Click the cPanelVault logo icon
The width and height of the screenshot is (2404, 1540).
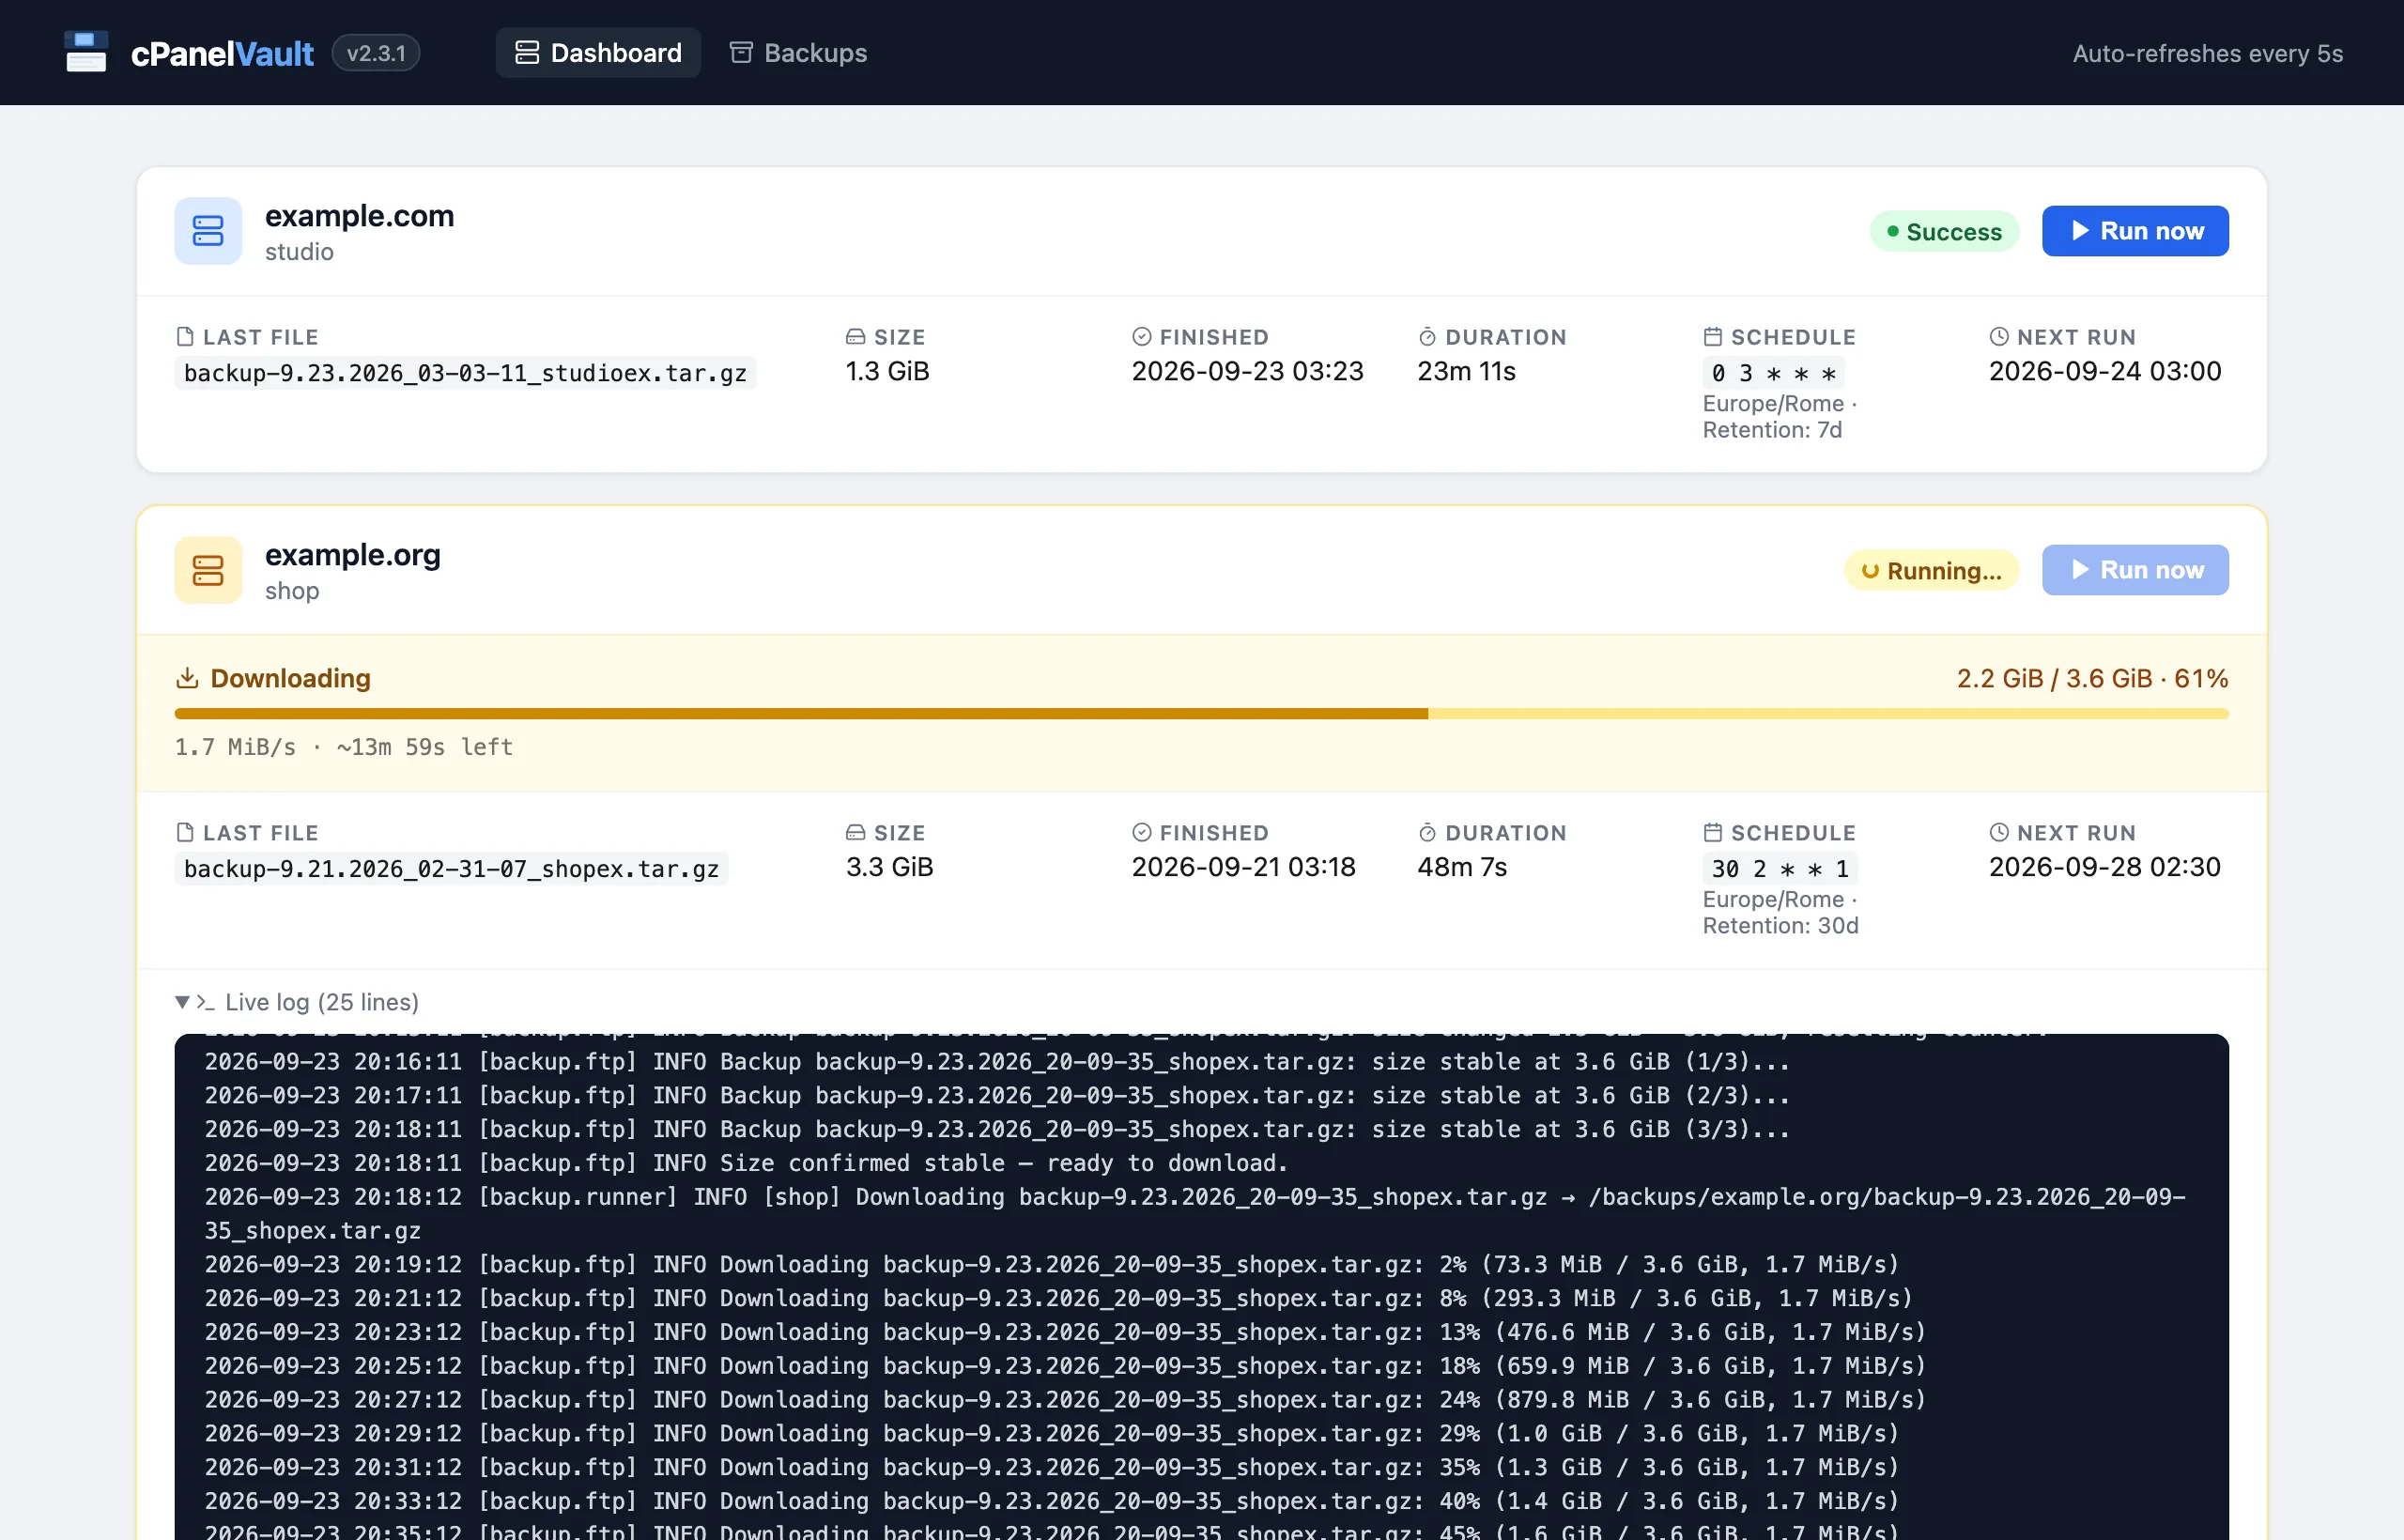[x=86, y=52]
